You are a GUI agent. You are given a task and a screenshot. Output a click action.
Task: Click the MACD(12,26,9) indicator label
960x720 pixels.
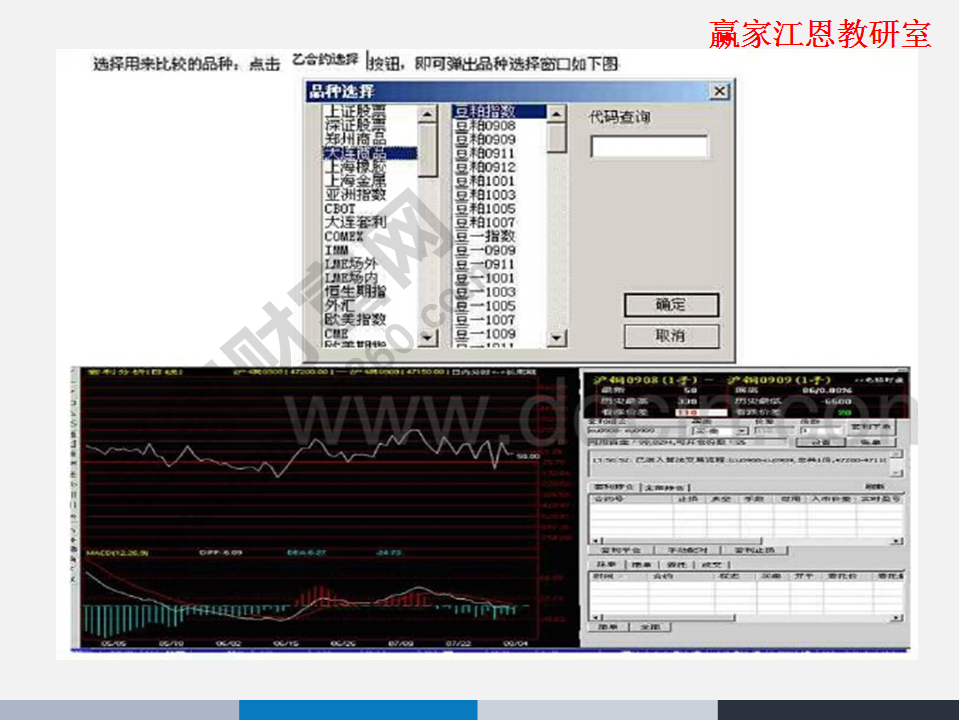[116, 551]
